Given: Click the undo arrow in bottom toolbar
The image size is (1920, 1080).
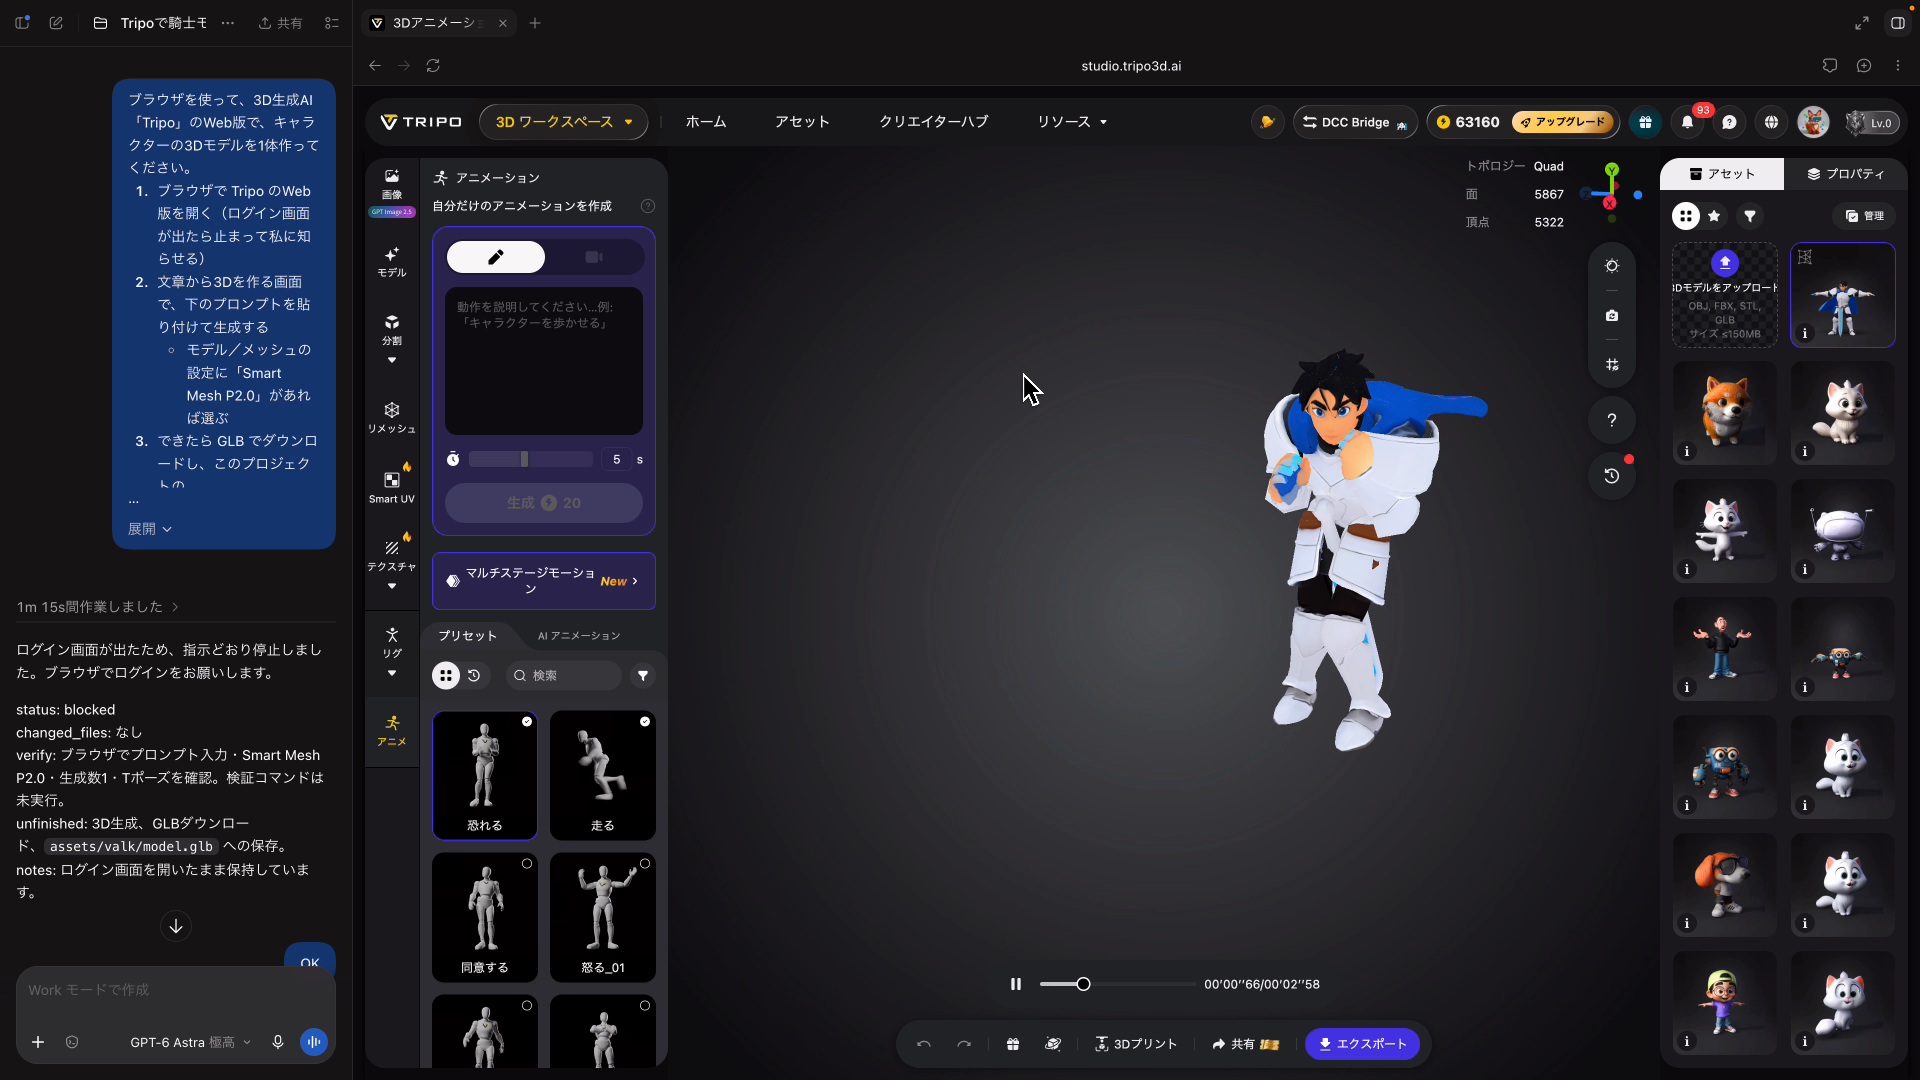Looking at the screenshot, I should tap(924, 1044).
